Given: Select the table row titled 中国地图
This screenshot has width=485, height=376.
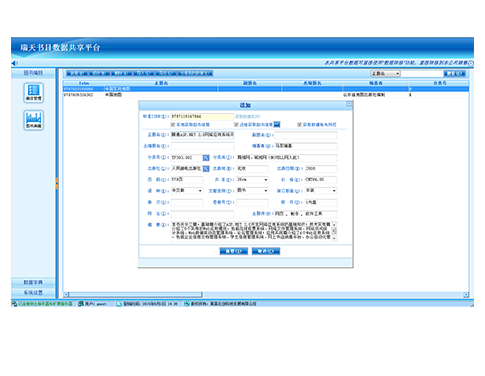Looking at the screenshot, I should click(266, 95).
